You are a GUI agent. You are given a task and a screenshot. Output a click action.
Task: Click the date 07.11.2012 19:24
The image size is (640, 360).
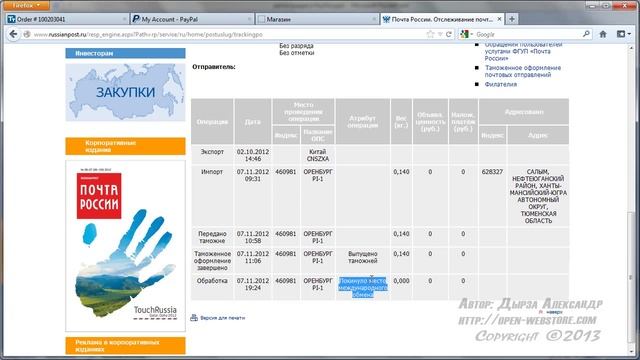[253, 284]
